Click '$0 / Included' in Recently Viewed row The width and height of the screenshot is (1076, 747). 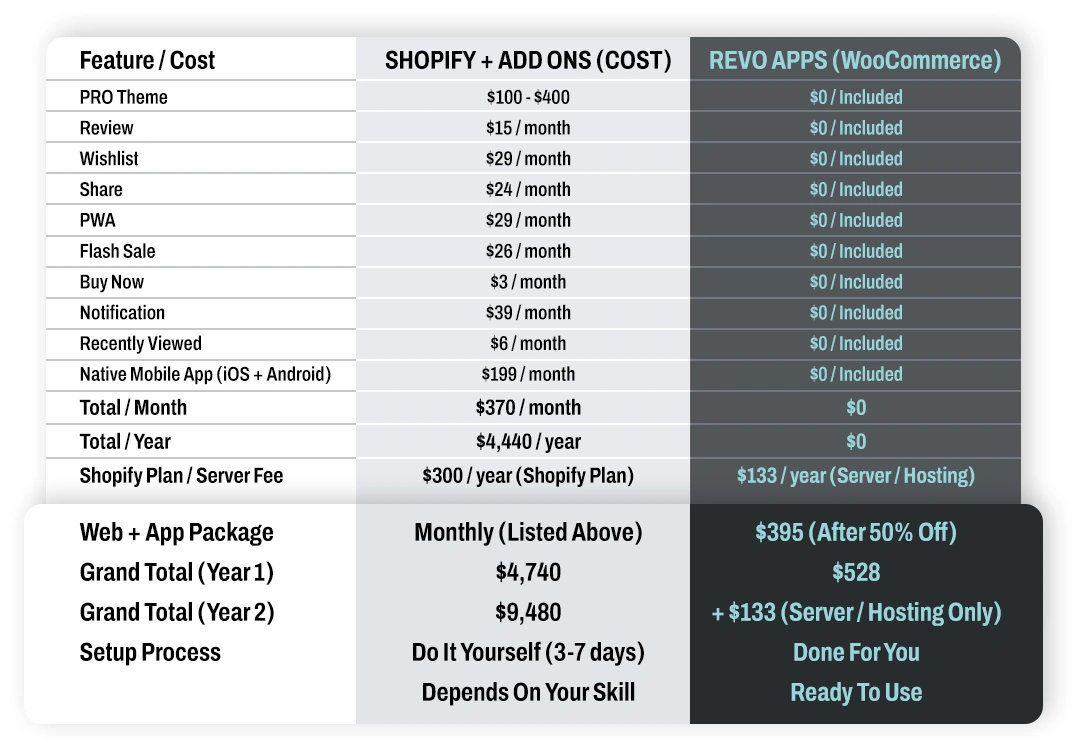(x=856, y=344)
